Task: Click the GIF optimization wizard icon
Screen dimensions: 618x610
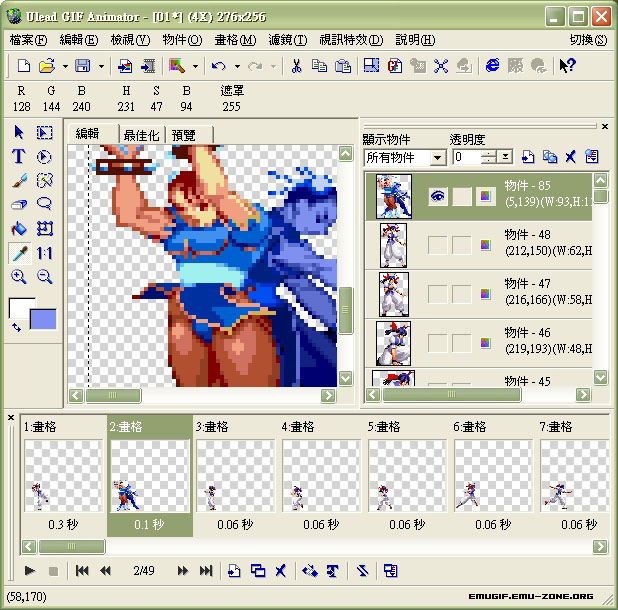Action: (395, 66)
